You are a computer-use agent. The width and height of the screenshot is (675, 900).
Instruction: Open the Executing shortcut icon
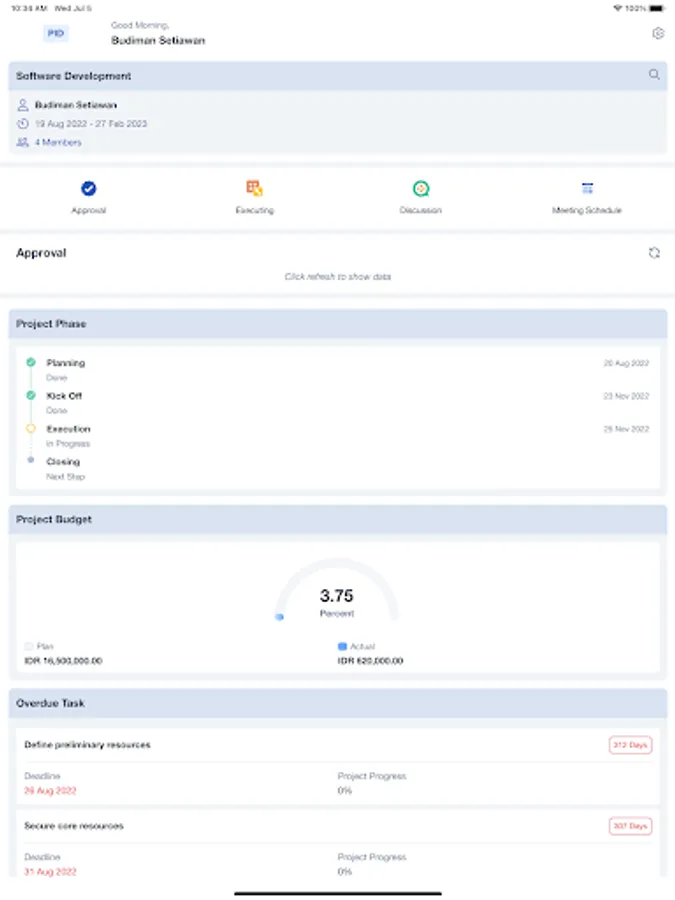point(255,188)
